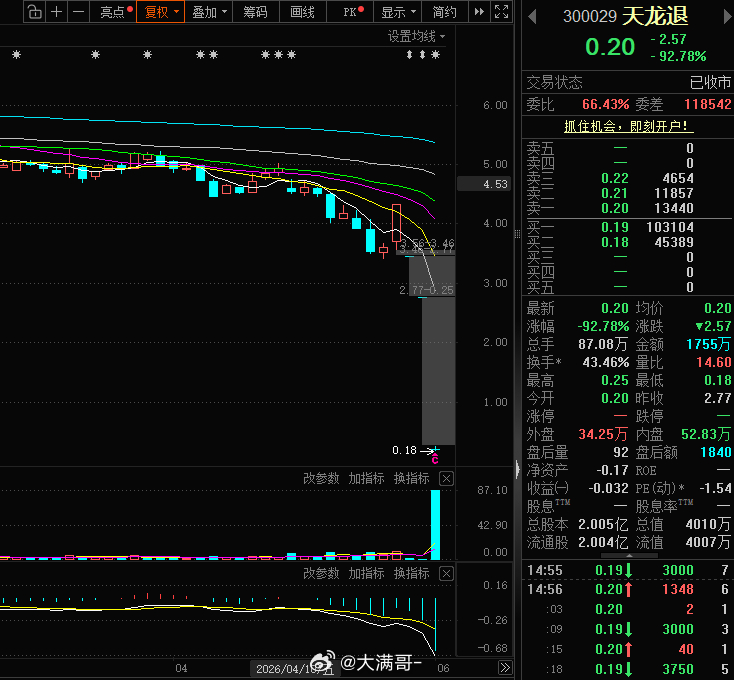Switch to 简约 simple mode
The width and height of the screenshot is (734, 680).
[445, 11]
